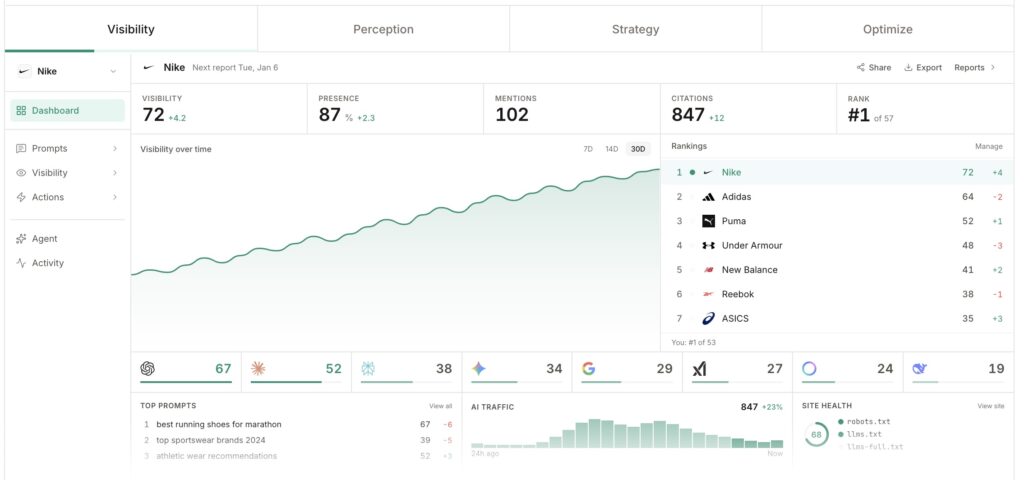Click the Prompts chat icon in sidebar
The width and height of the screenshot is (1024, 480).
pos(21,148)
